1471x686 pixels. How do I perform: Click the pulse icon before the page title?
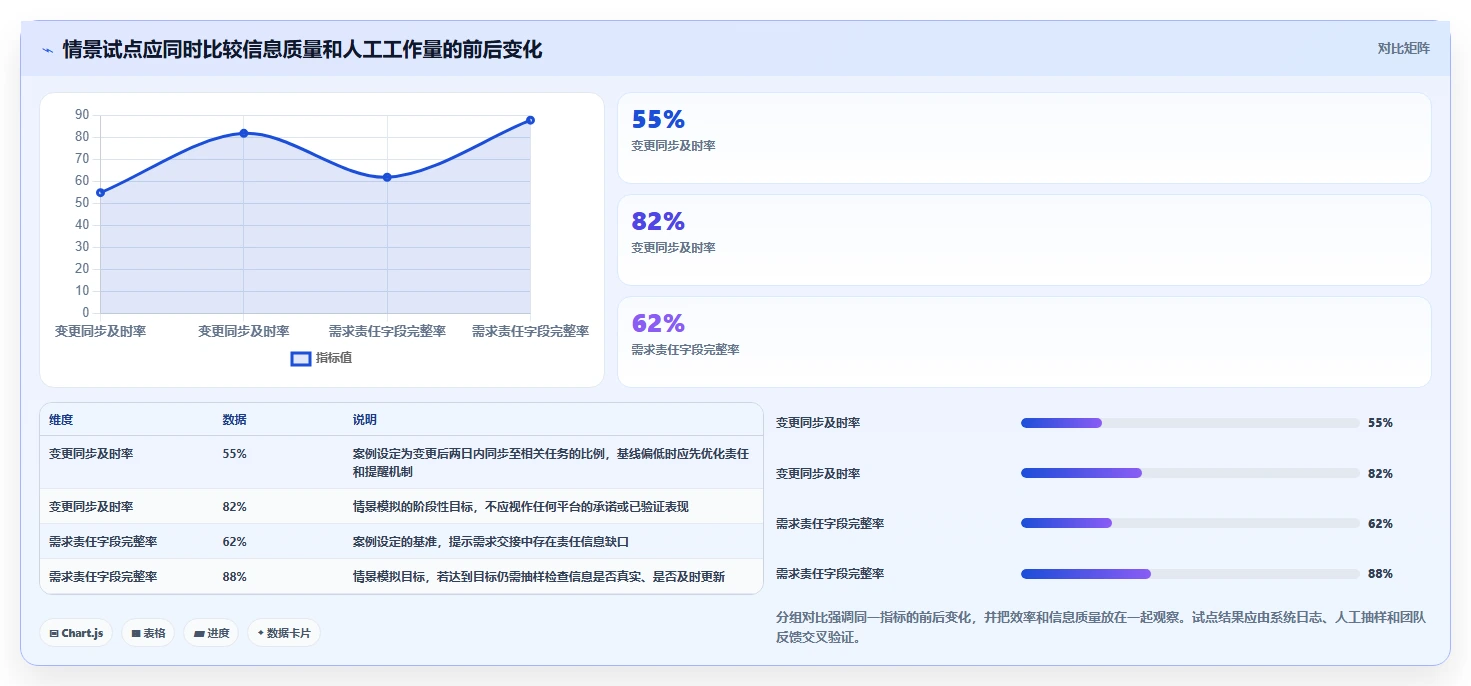pyautogui.click(x=48, y=50)
